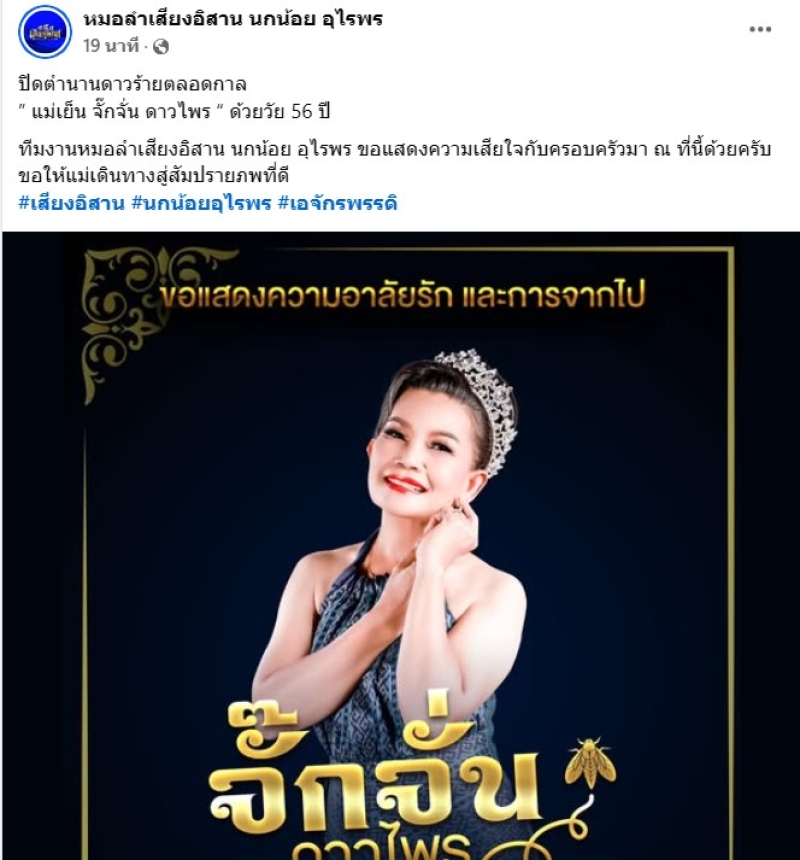Open the page name หมอลำเสียงอิสาน นกน้อย อุไรพร

[x=233, y=20]
